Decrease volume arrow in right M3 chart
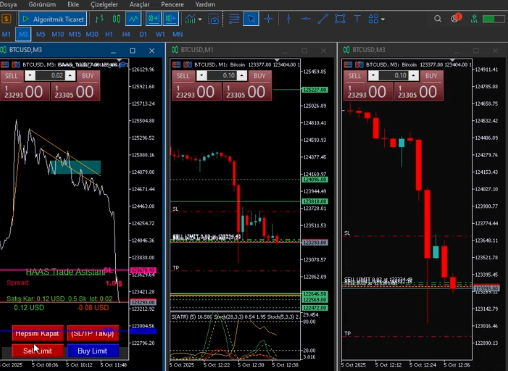The height and width of the screenshot is (371, 508). click(x=373, y=76)
